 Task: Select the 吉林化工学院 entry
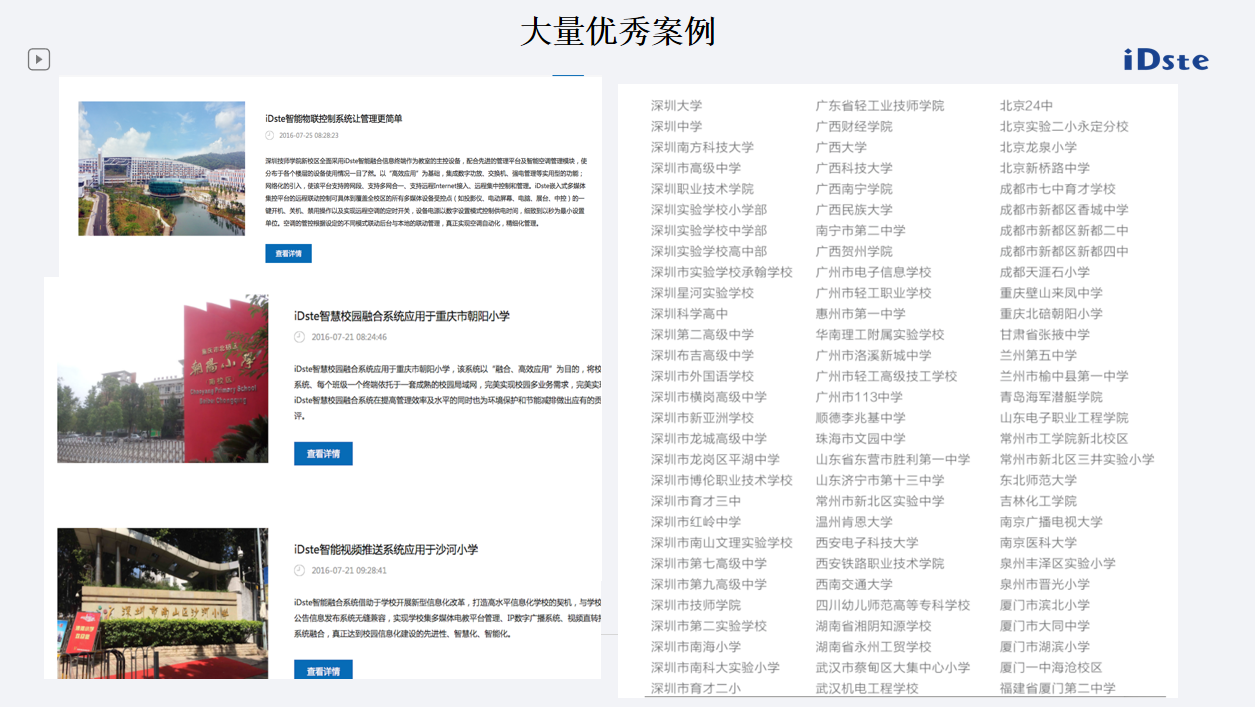click(1038, 501)
